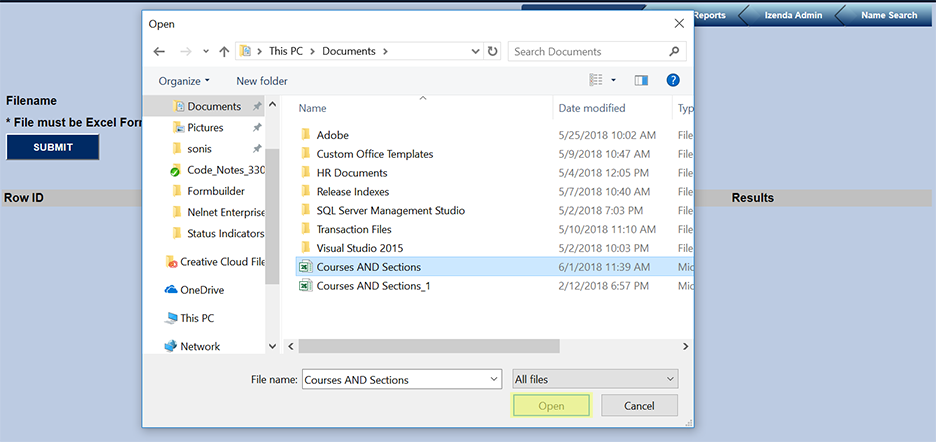Viewport: 936px width, 442px height.
Task: Select Creative Cloud Files in sidebar
Action: [x=221, y=262]
